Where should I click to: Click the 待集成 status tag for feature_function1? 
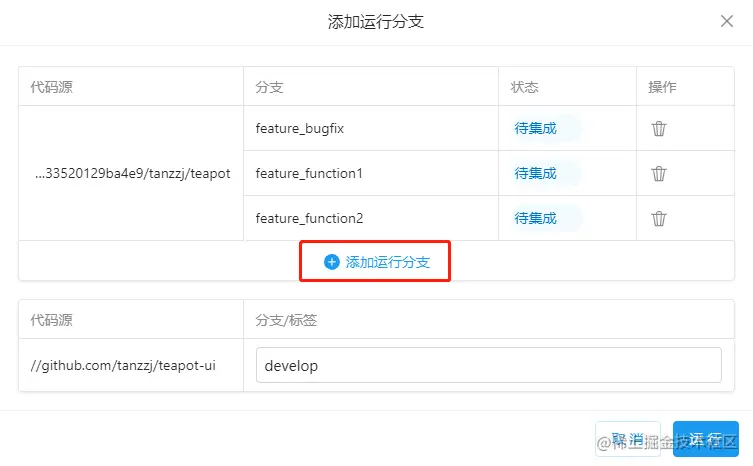[x=546, y=173]
